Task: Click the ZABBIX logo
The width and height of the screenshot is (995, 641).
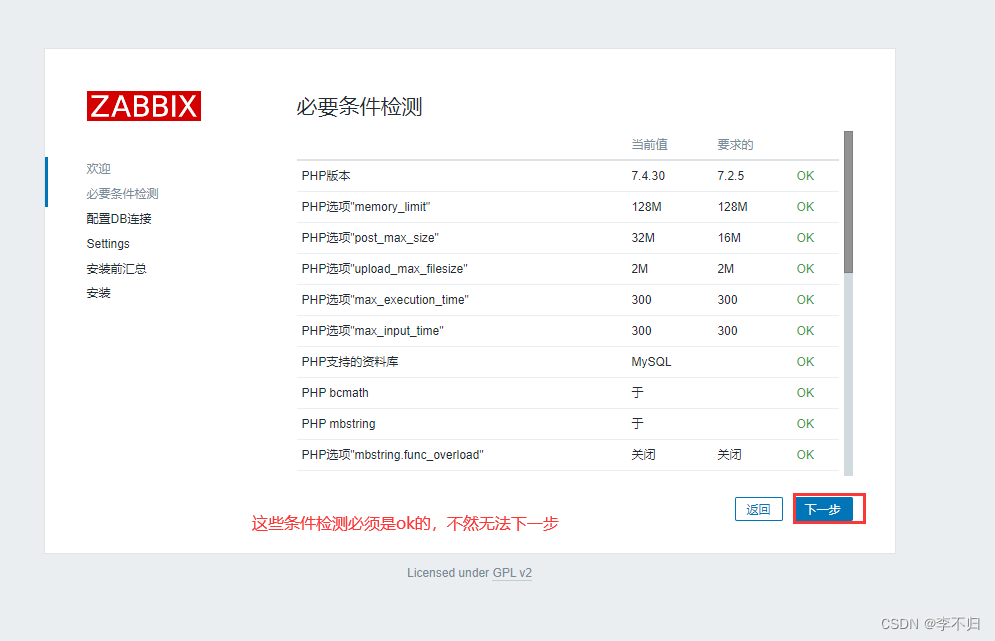Action: coord(144,106)
